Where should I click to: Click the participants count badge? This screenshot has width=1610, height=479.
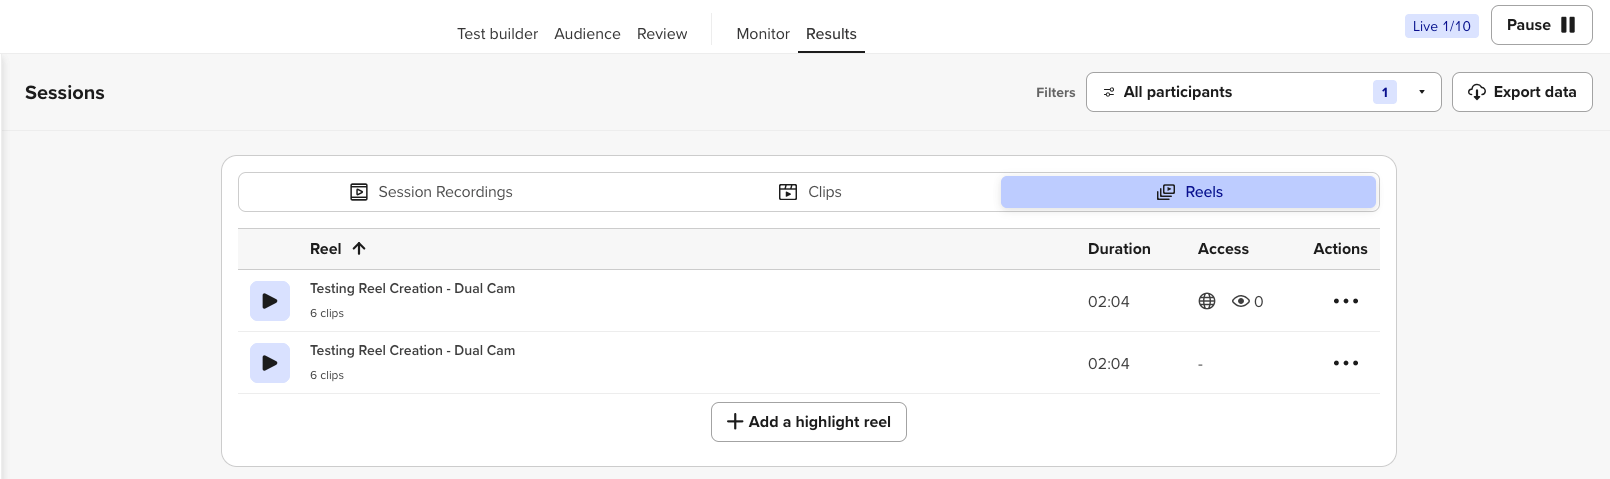point(1384,92)
